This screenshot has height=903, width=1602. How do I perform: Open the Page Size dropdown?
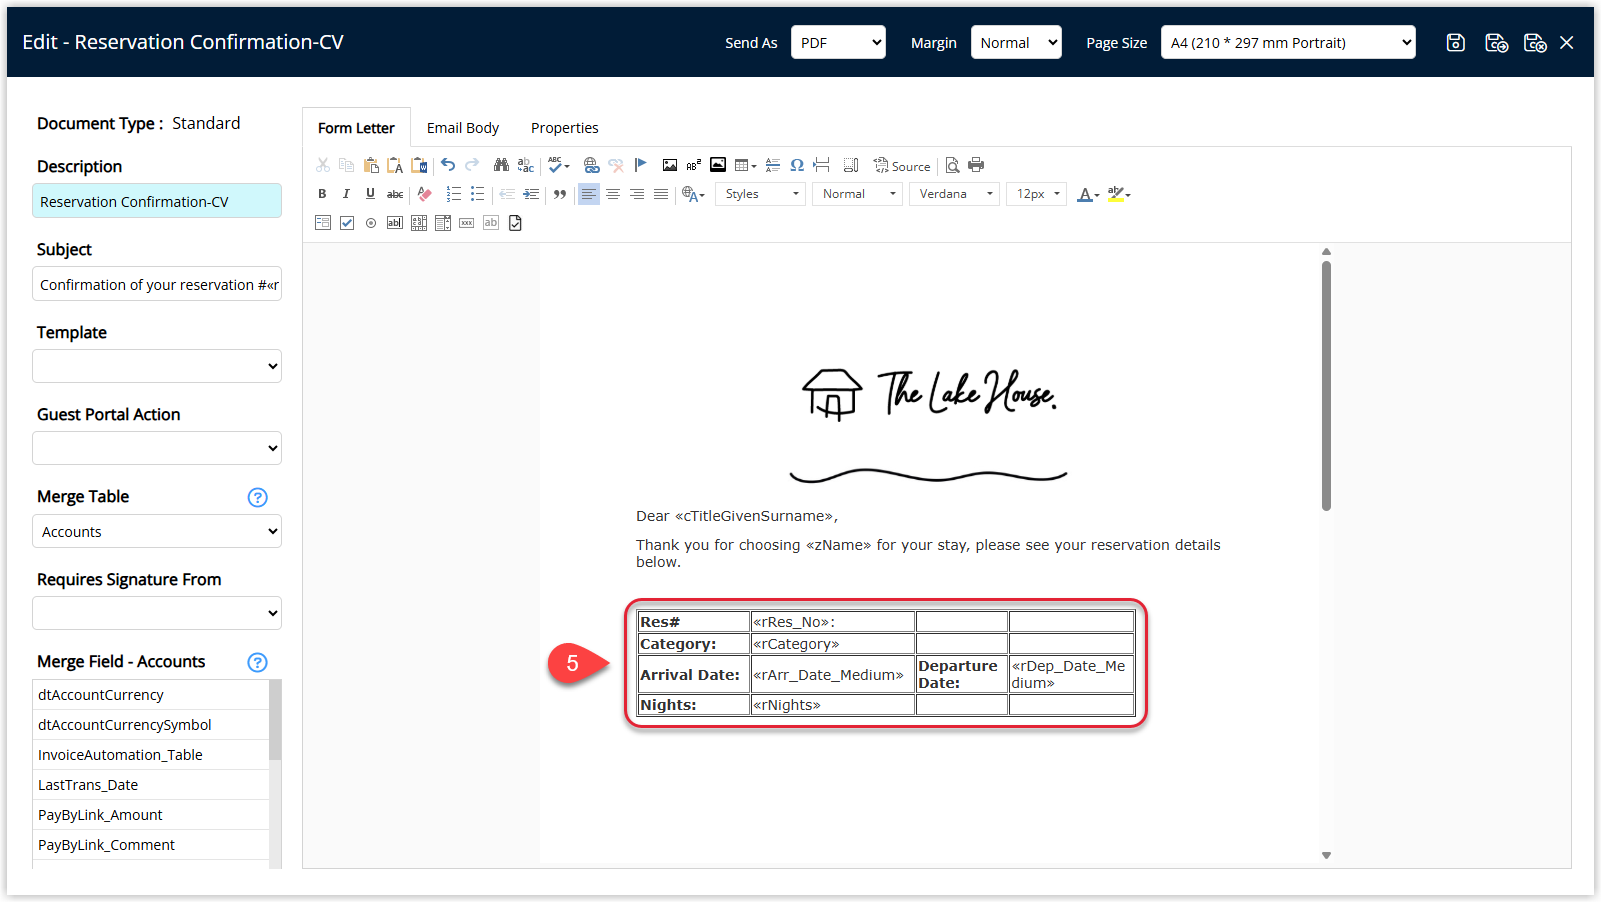coord(1288,42)
